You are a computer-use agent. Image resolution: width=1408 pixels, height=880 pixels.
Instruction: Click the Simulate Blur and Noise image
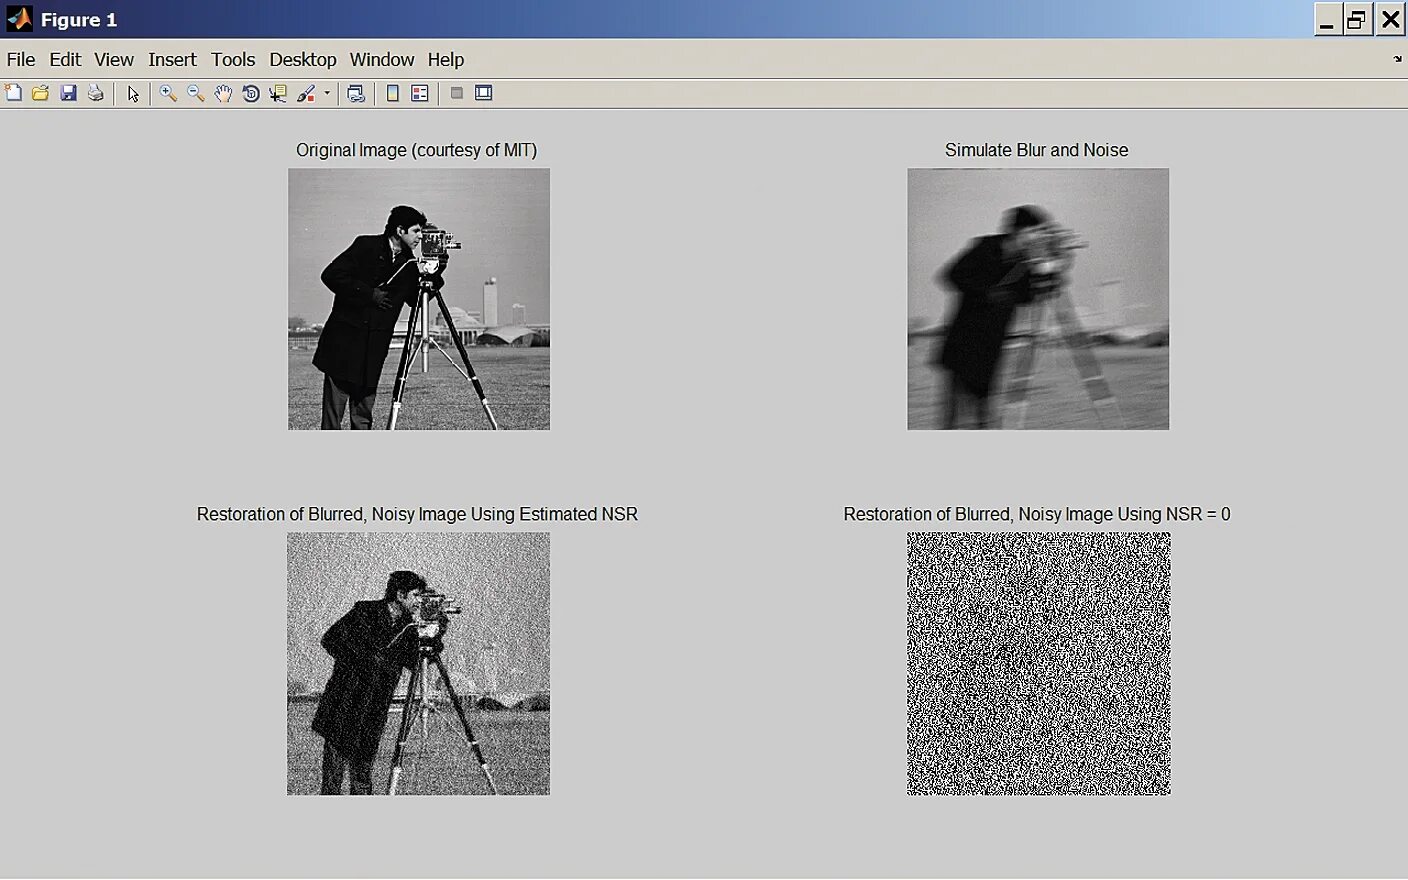pyautogui.click(x=1037, y=298)
